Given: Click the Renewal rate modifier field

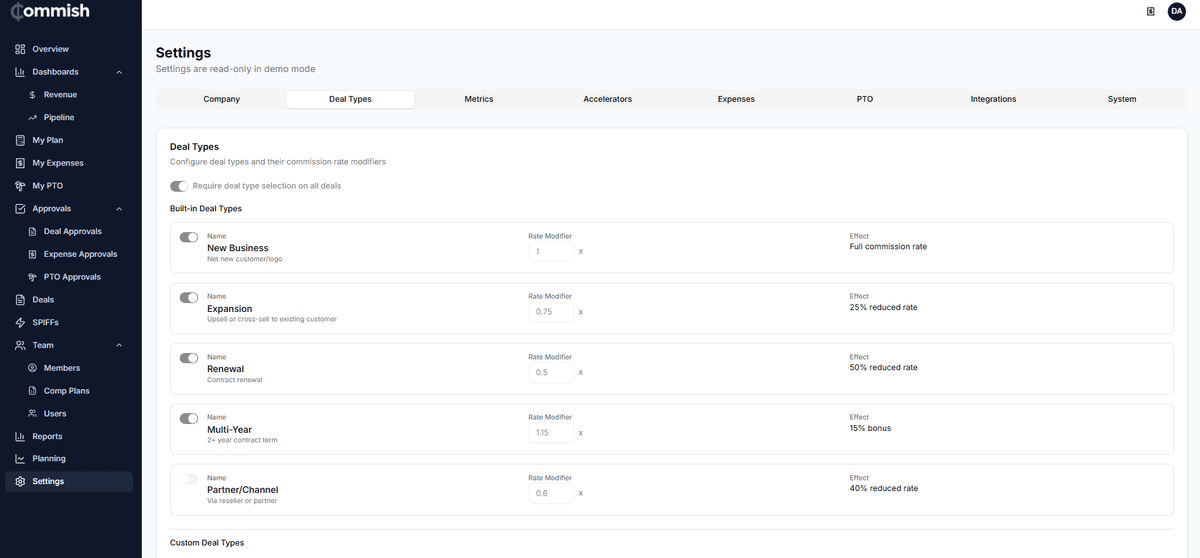Looking at the screenshot, I should pyautogui.click(x=551, y=372).
